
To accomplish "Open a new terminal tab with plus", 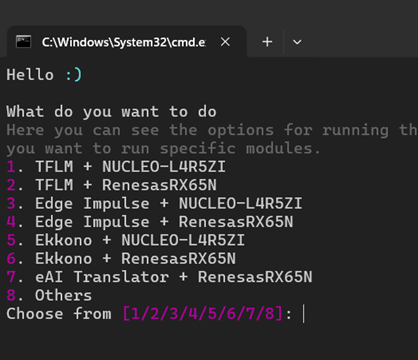I will click(267, 42).
